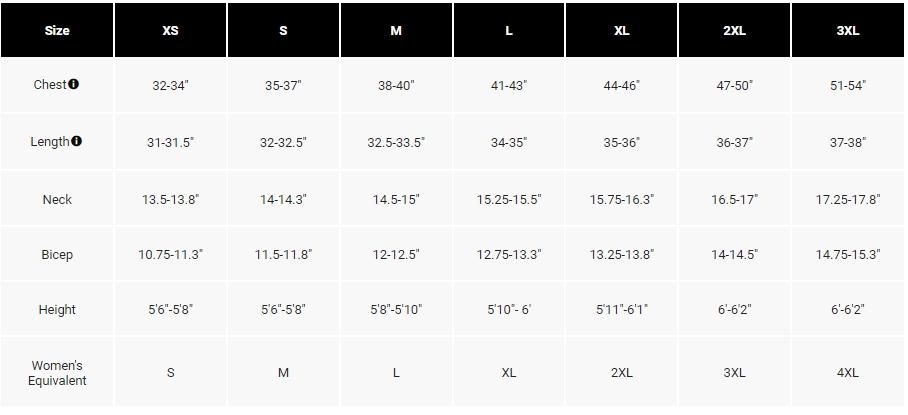Click the 32-32.5" length cell
Viewport: 908px width, 415px height.
coord(283,142)
